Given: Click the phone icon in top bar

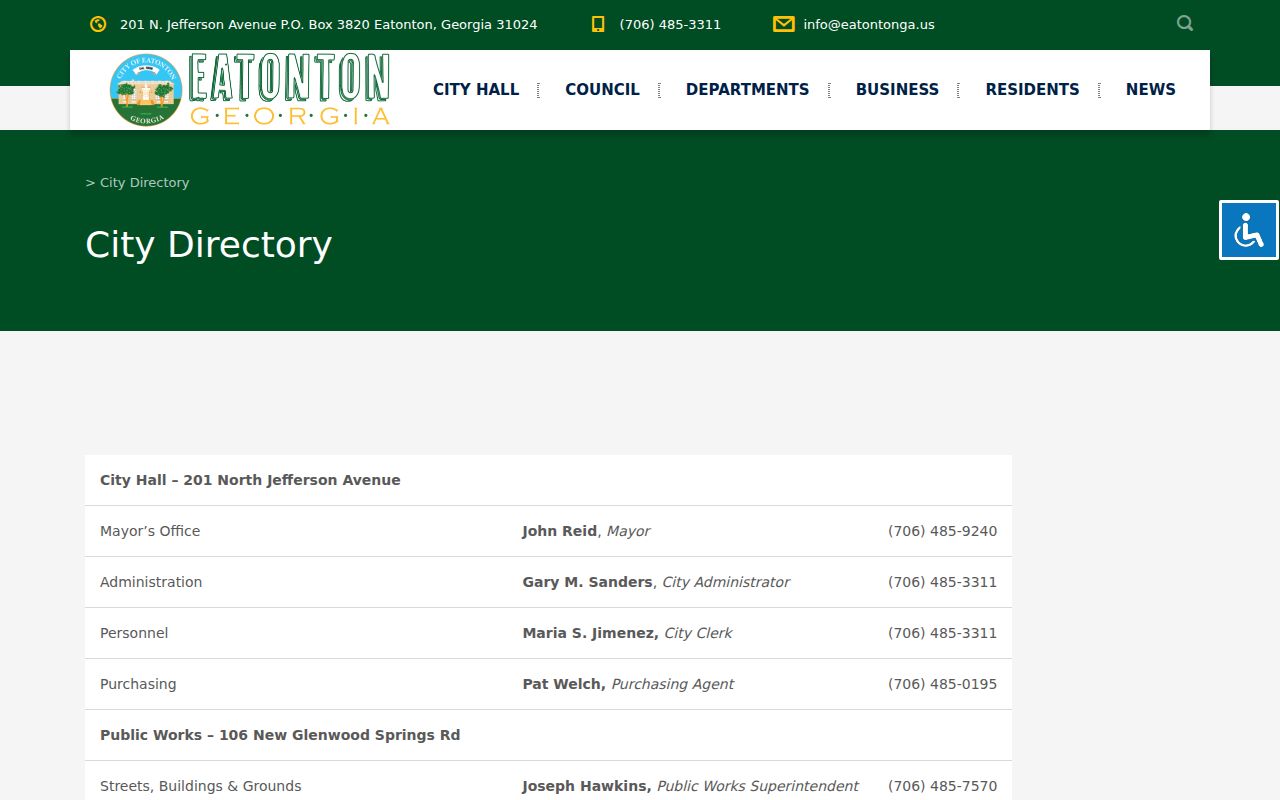Looking at the screenshot, I should (x=598, y=24).
